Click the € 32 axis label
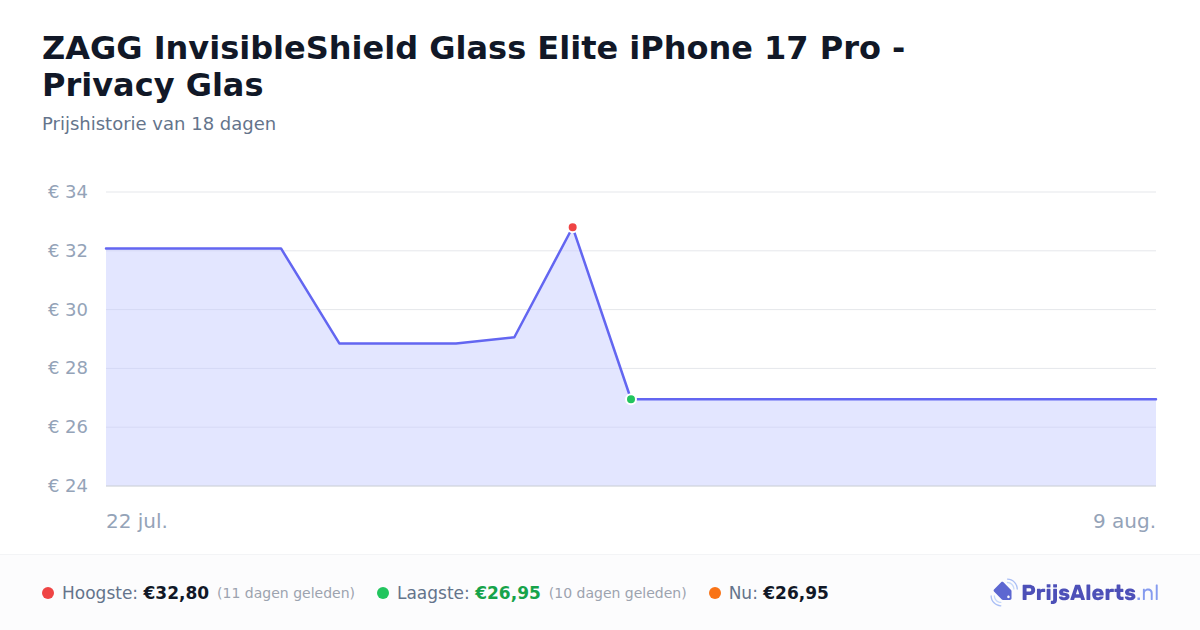The image size is (1200, 630). click(68, 251)
